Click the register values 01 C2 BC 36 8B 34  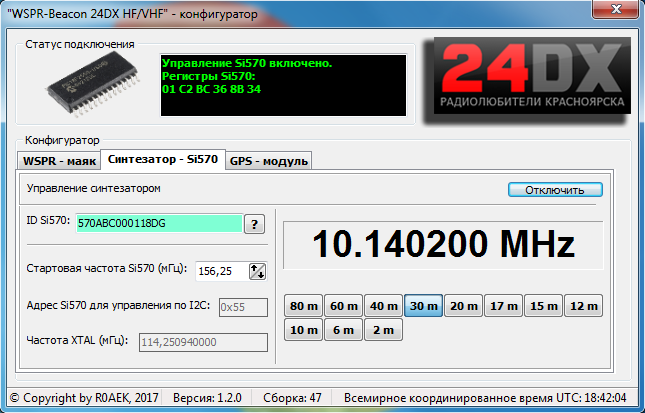click(x=211, y=89)
